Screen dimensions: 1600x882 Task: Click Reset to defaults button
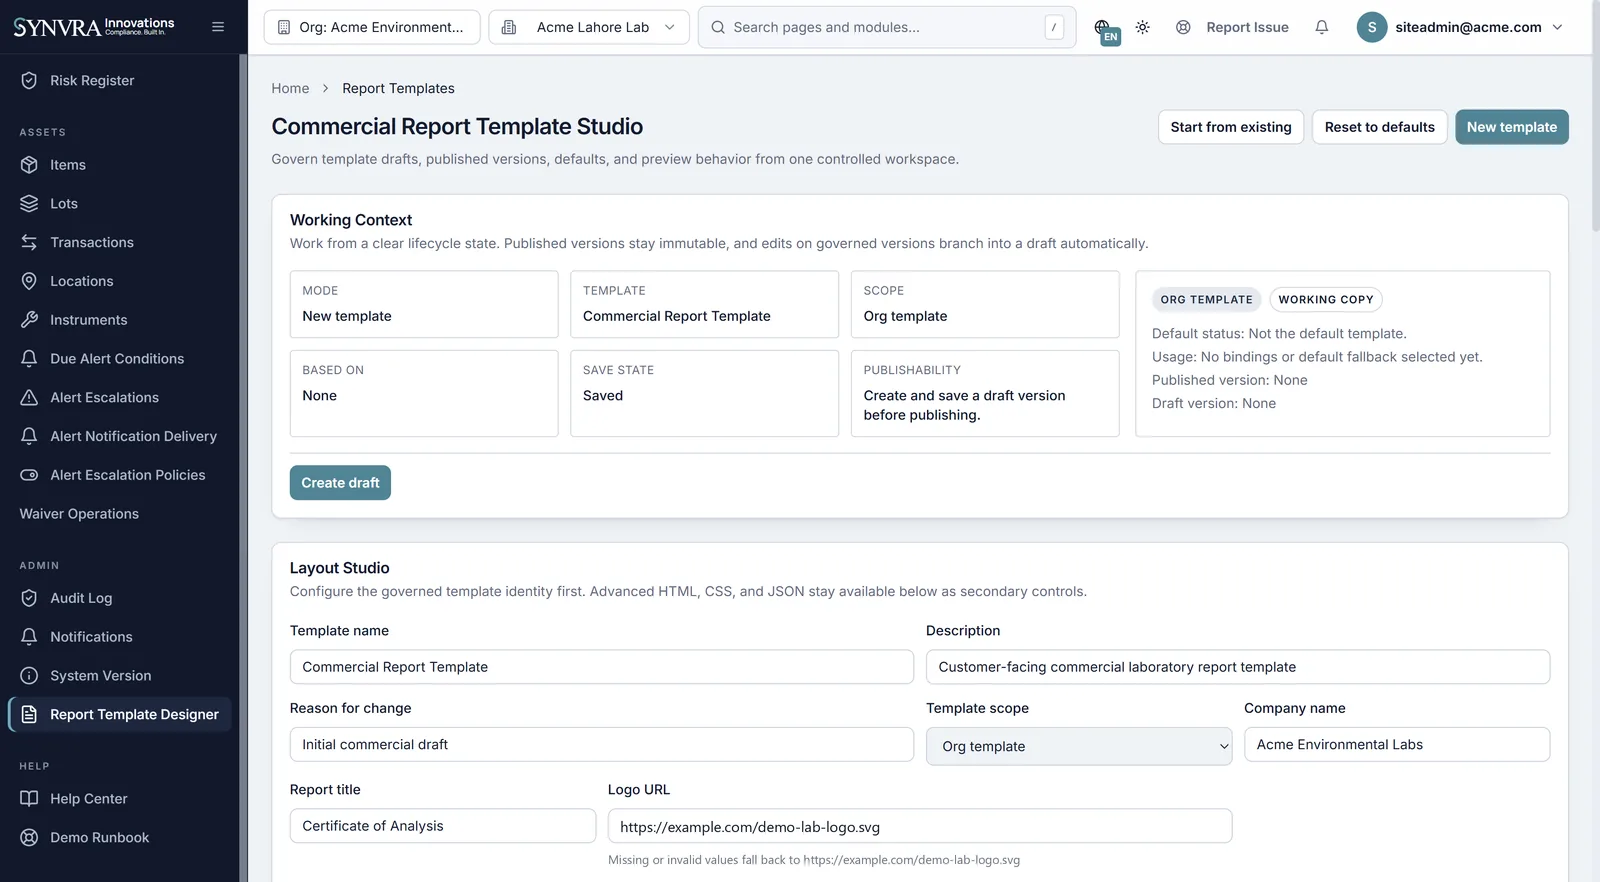[x=1379, y=127]
